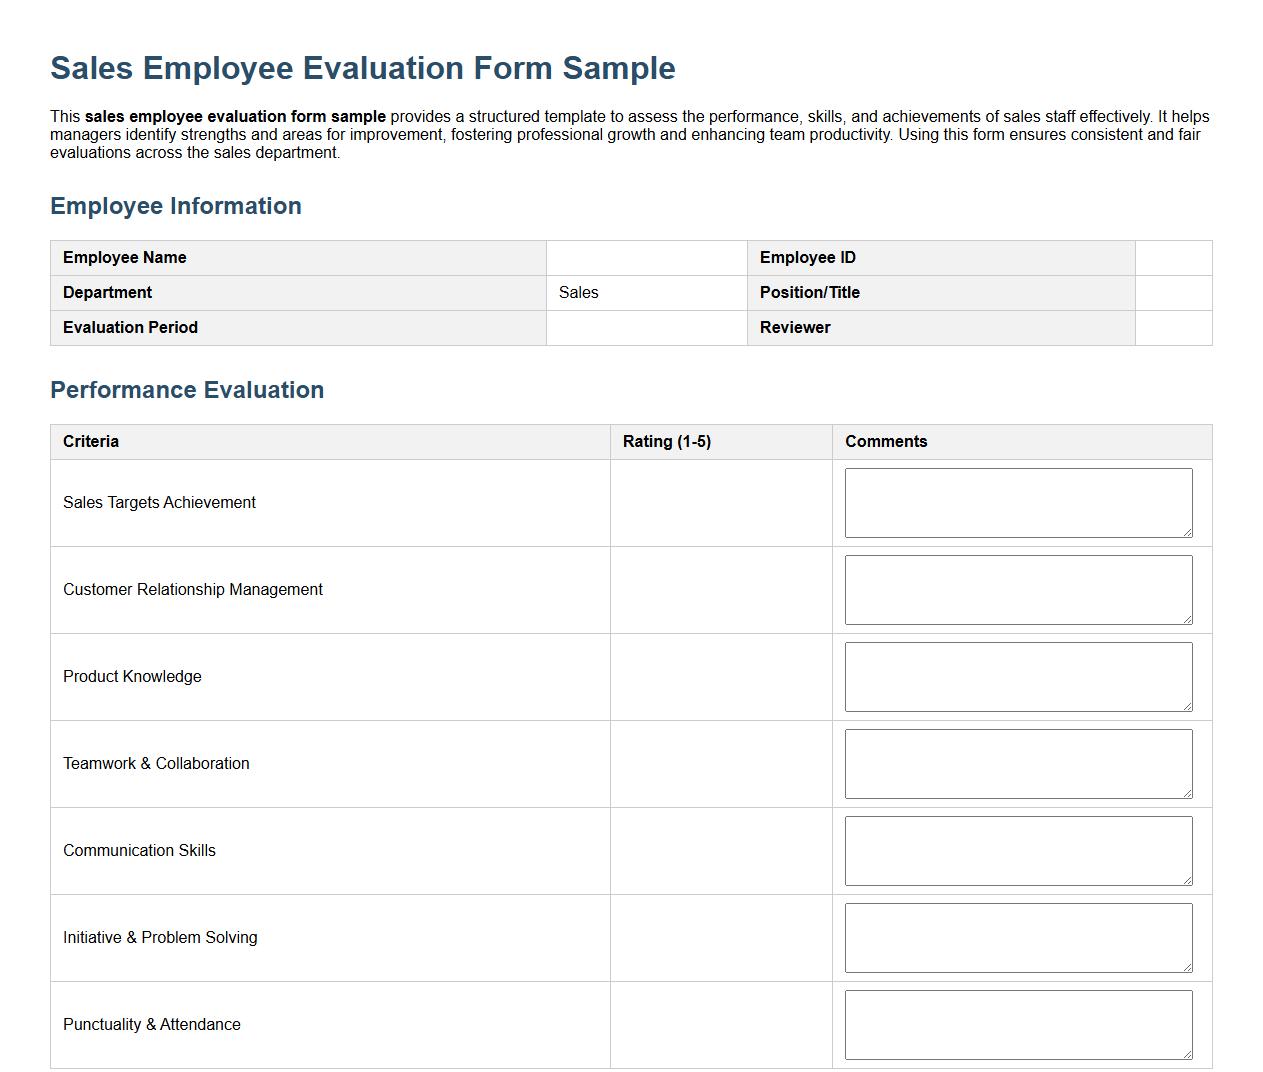
Task: Click the Initiative & Problem Solving comments box
Action: [1018, 937]
